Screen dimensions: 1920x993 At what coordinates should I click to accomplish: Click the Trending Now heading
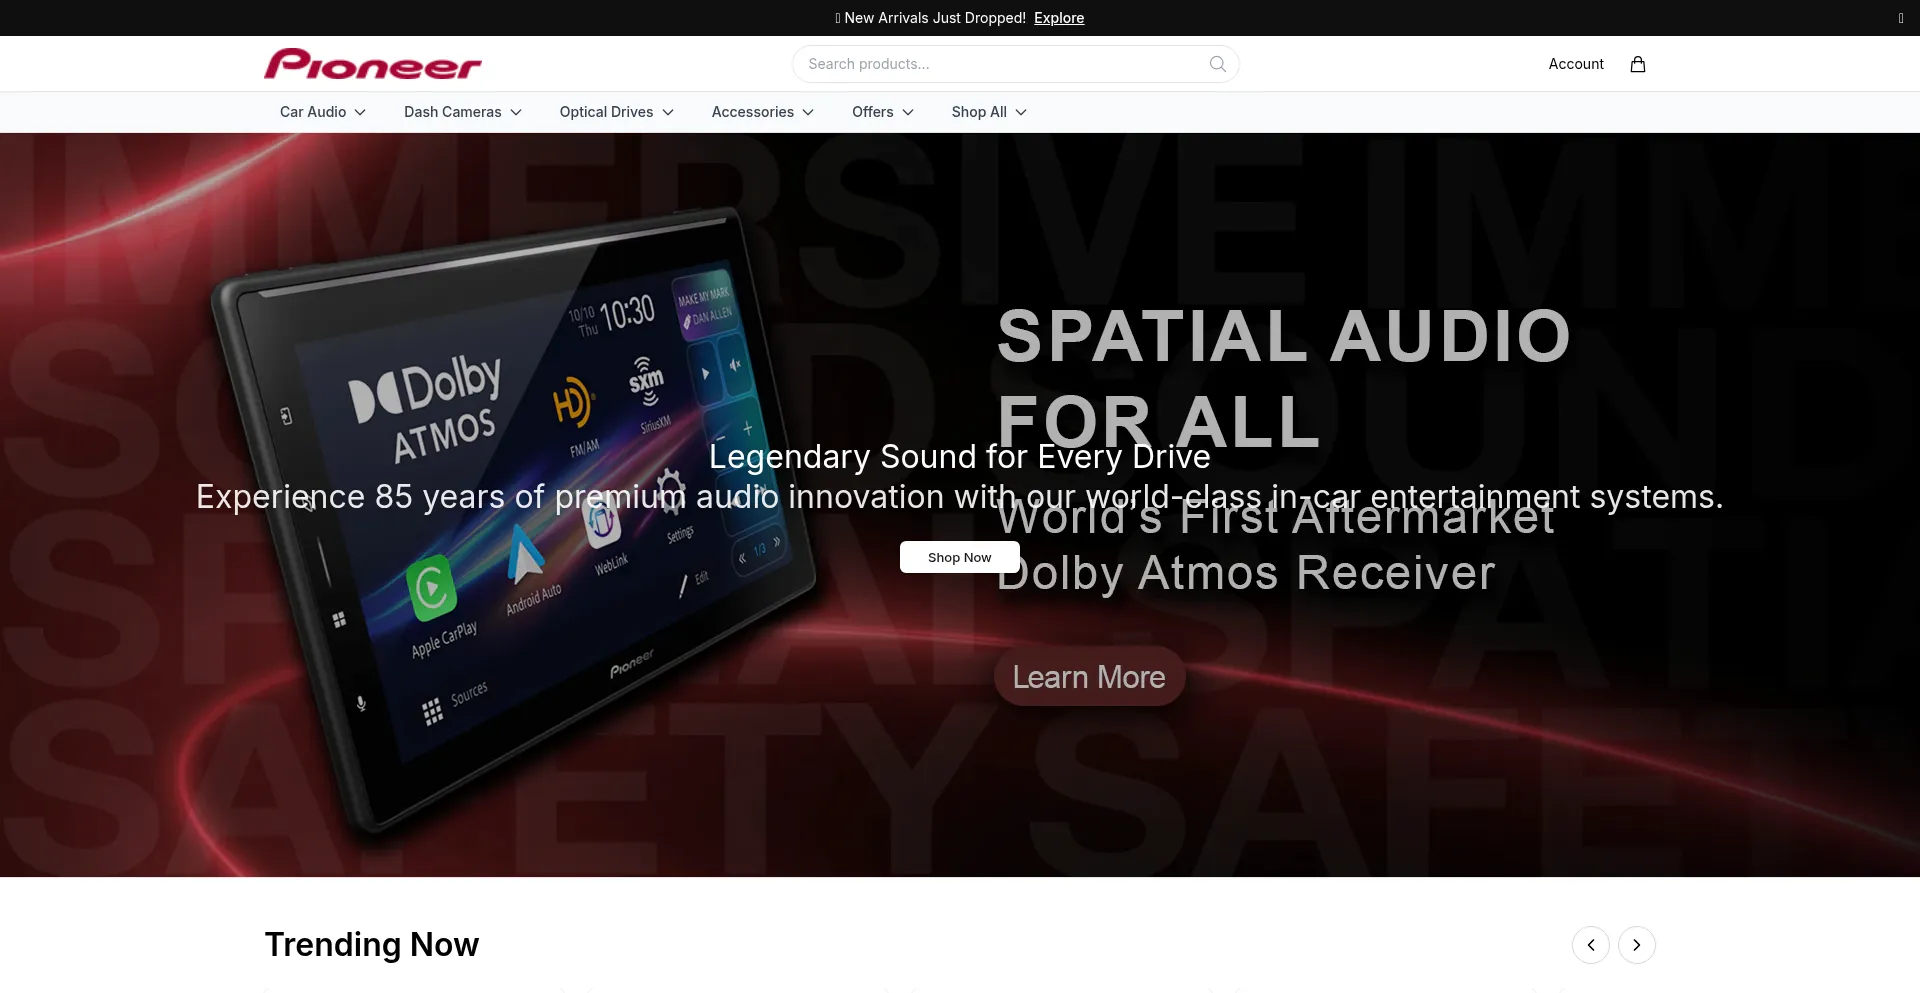click(372, 945)
